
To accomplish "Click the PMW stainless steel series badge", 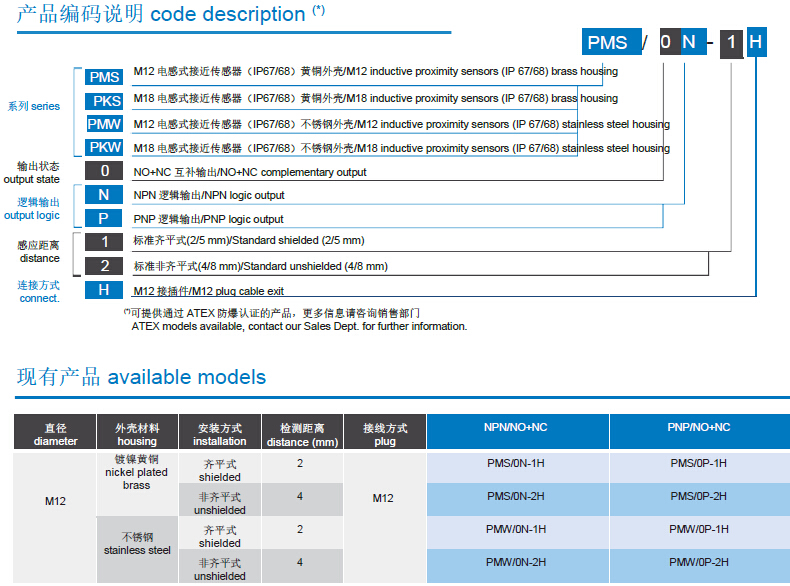I will coord(104,125).
